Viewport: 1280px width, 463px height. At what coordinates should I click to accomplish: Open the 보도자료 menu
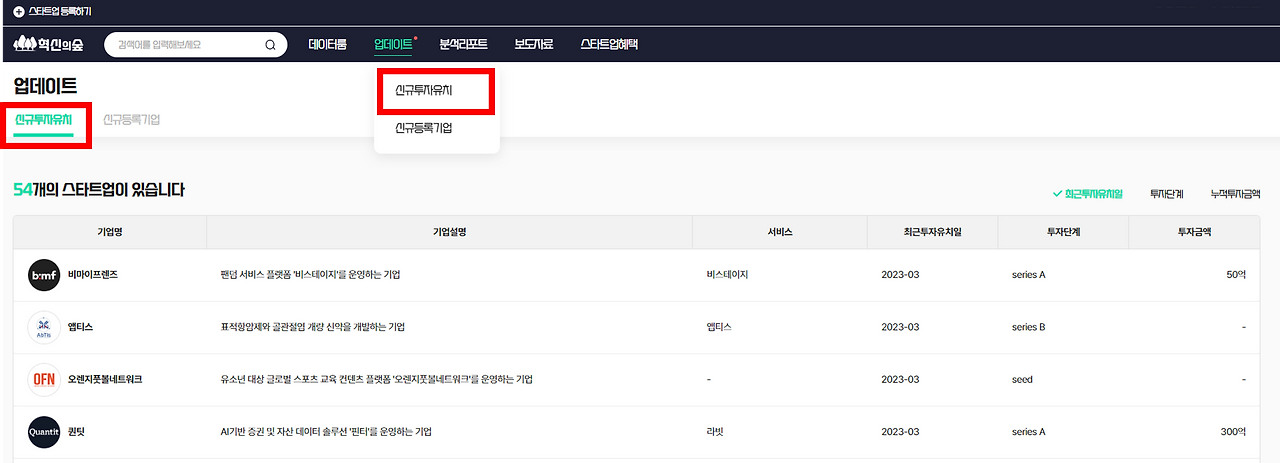coord(534,44)
